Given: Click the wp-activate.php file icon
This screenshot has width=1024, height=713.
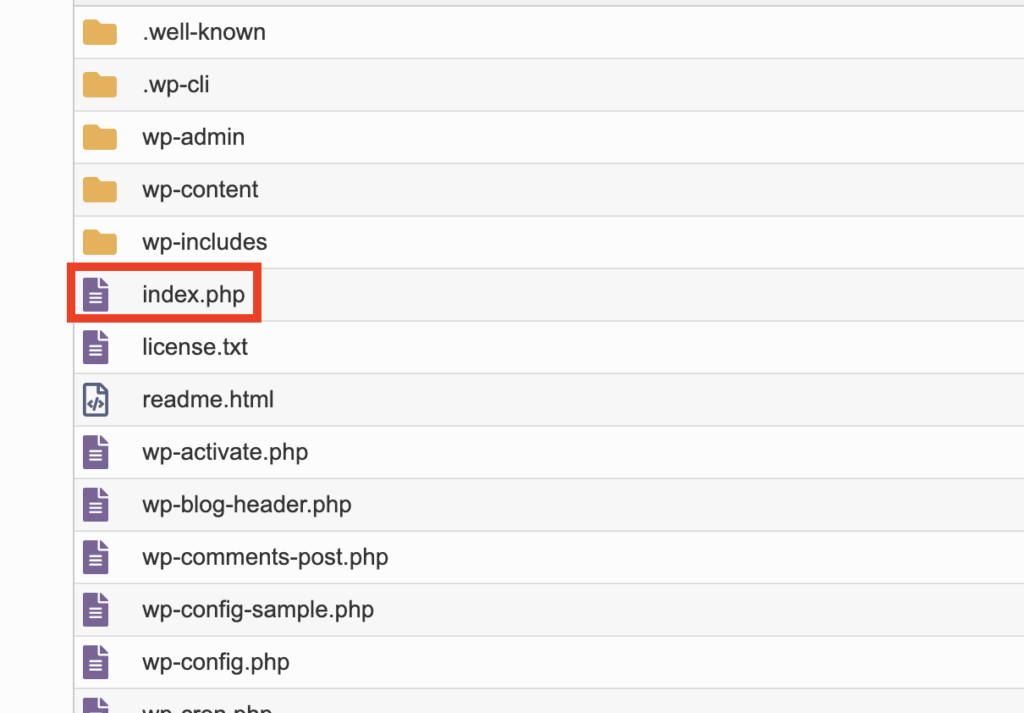Looking at the screenshot, I should (95, 452).
